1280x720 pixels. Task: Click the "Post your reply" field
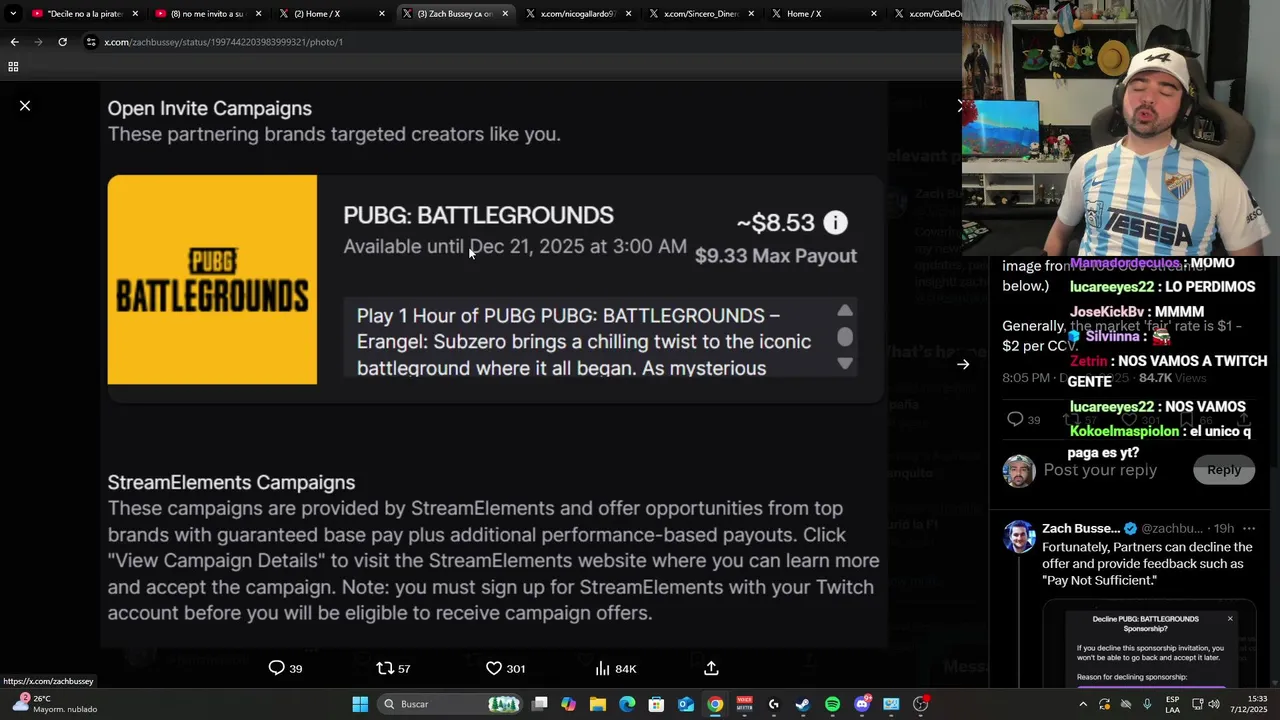[1100, 470]
